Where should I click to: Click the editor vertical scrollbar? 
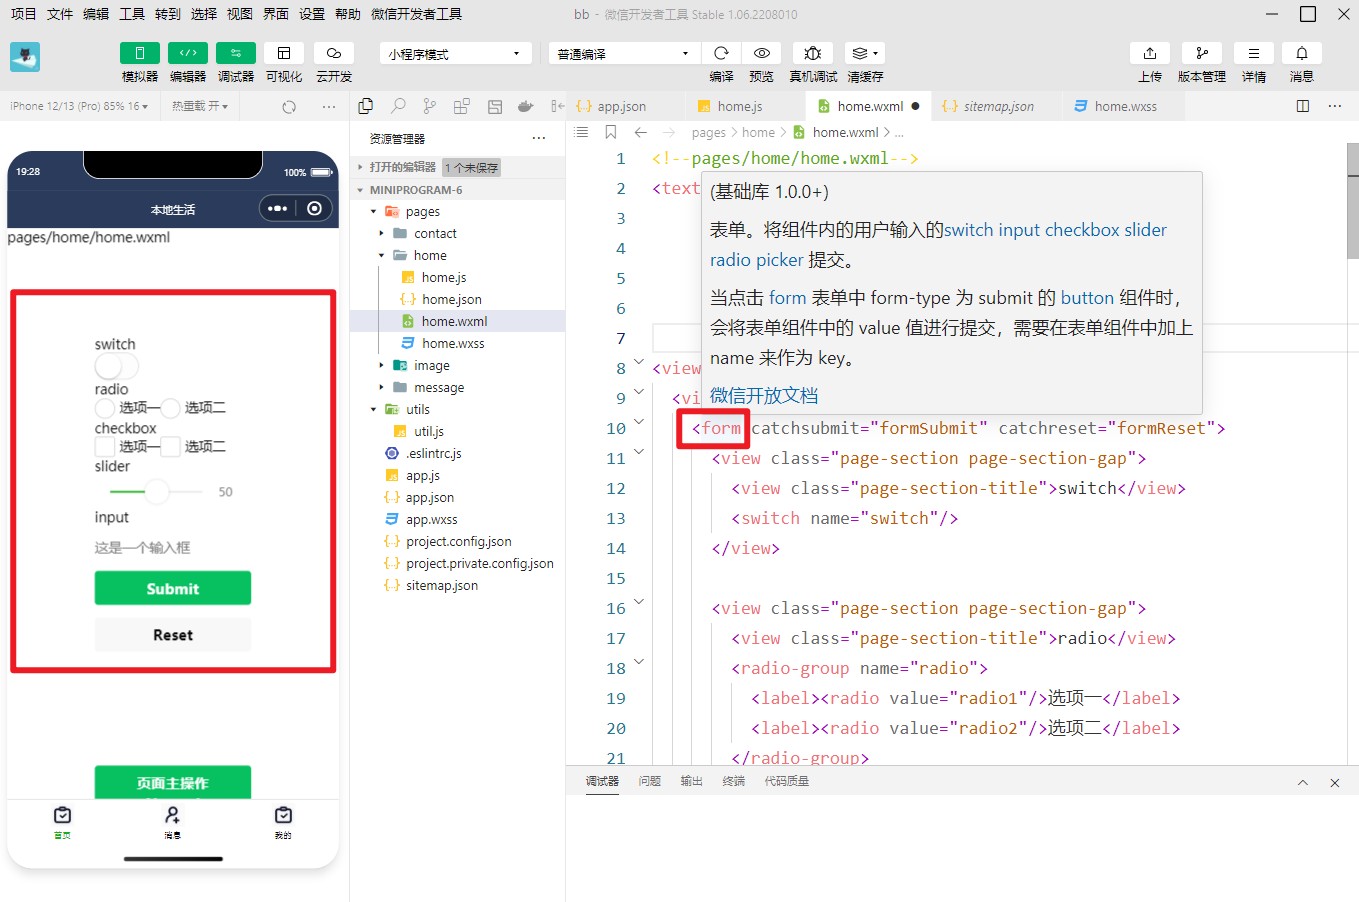pos(1352,200)
